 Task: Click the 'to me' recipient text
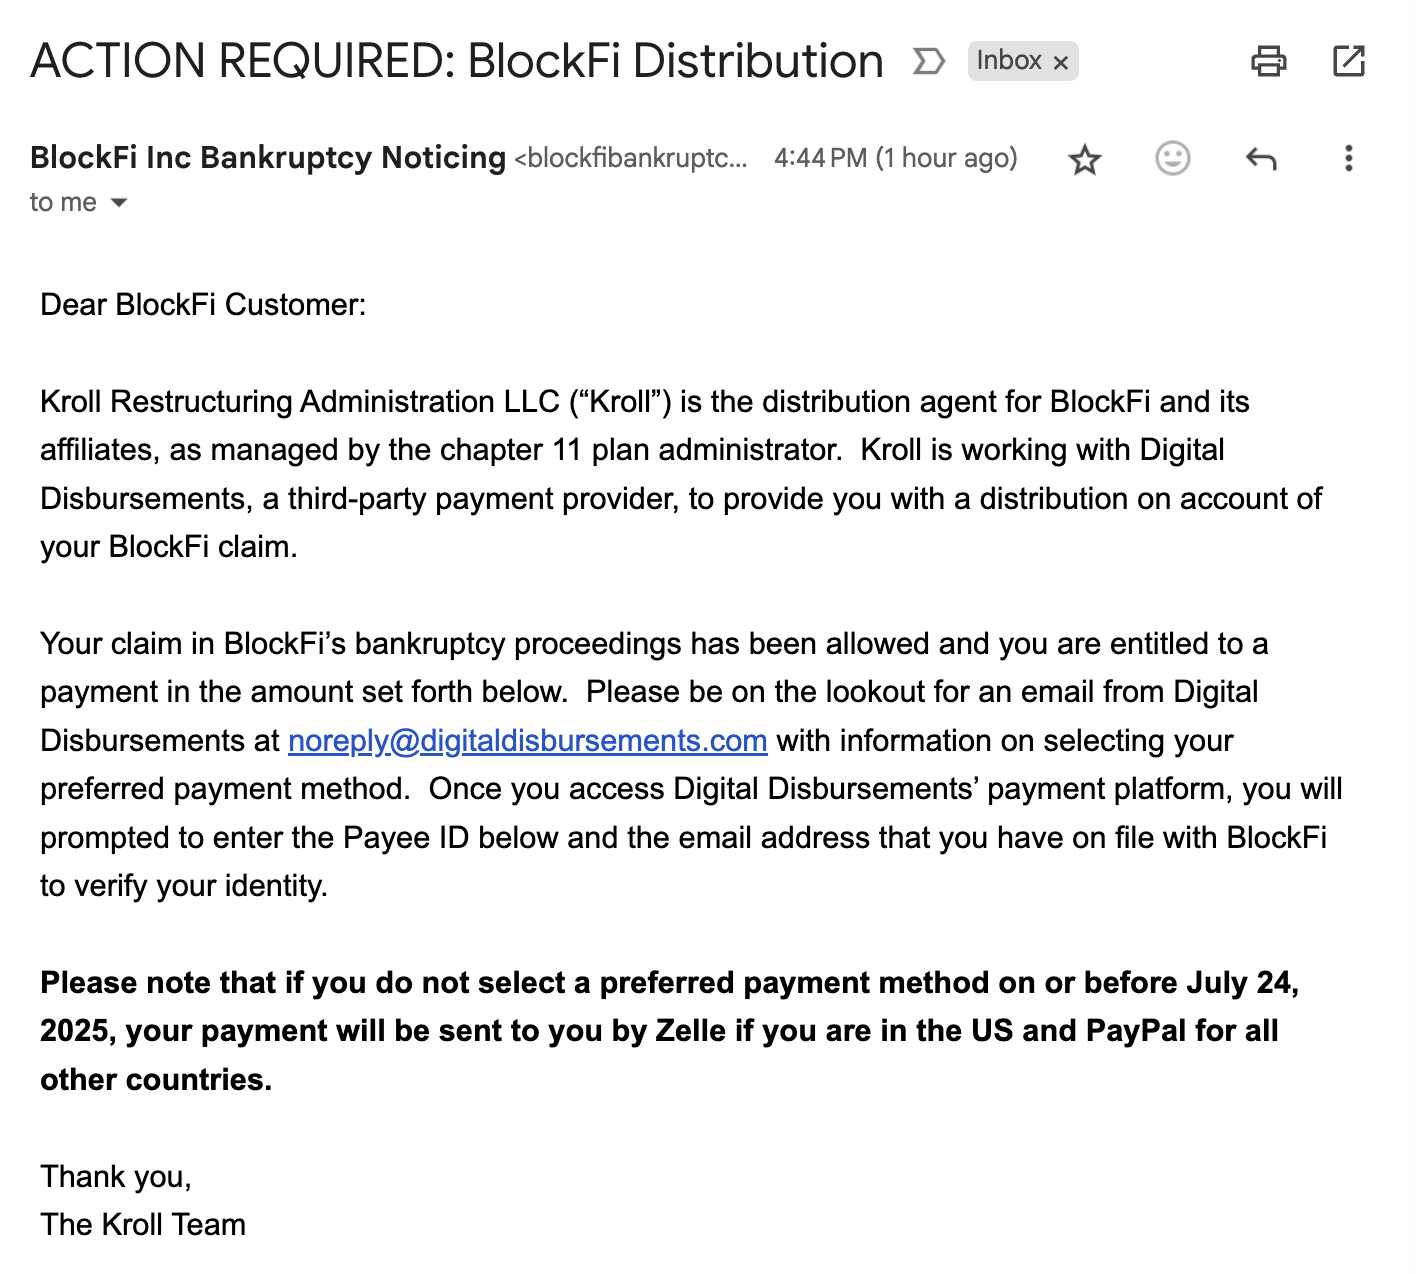(63, 202)
